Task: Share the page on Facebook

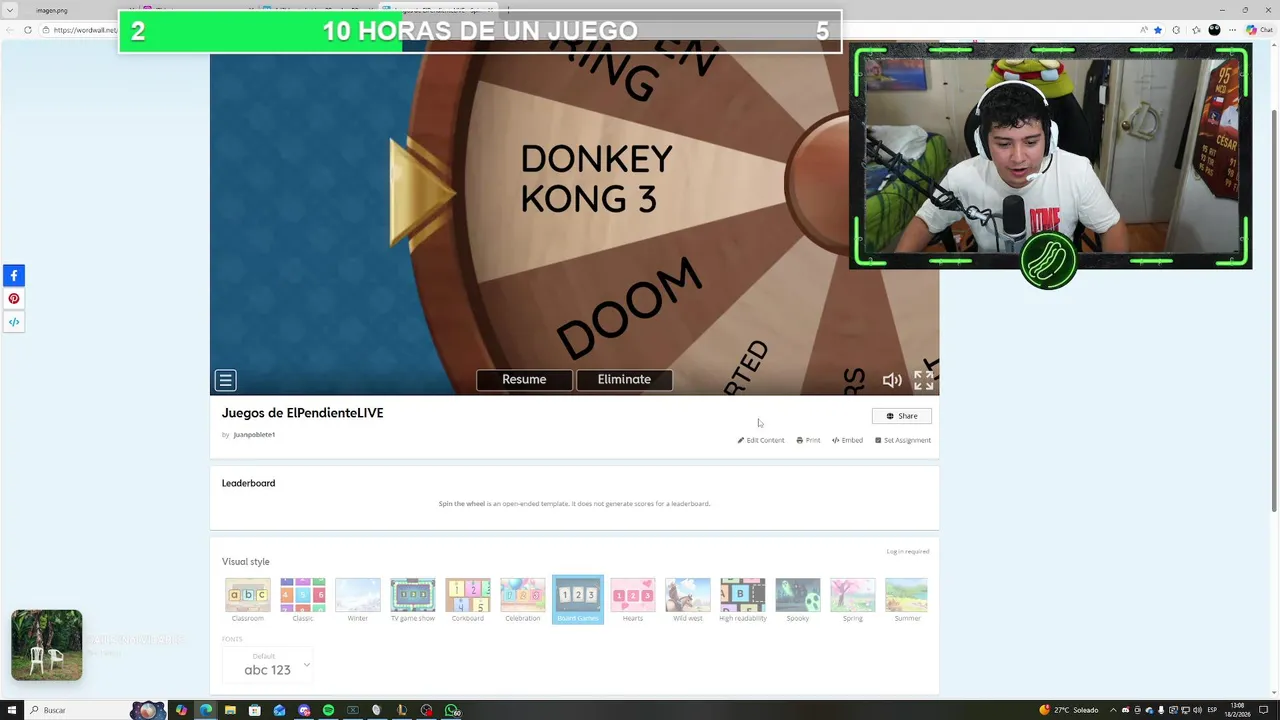Action: click(14, 275)
